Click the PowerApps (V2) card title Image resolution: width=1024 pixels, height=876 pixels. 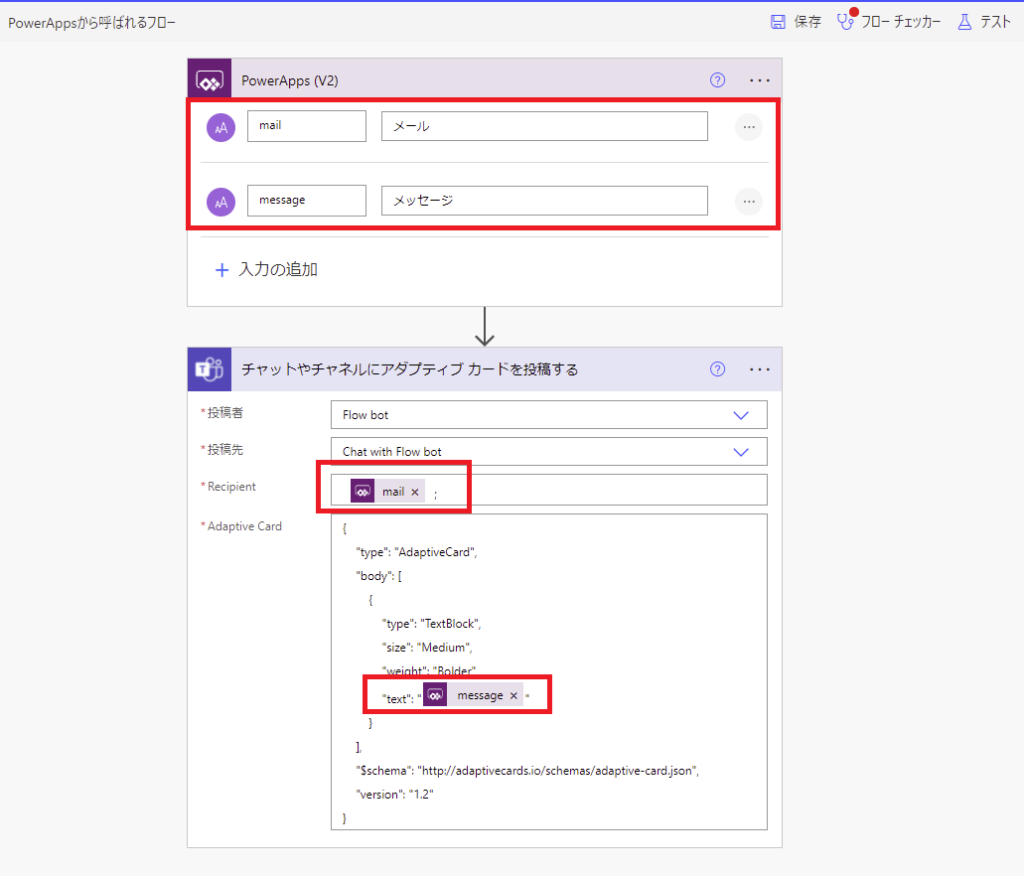[290, 80]
